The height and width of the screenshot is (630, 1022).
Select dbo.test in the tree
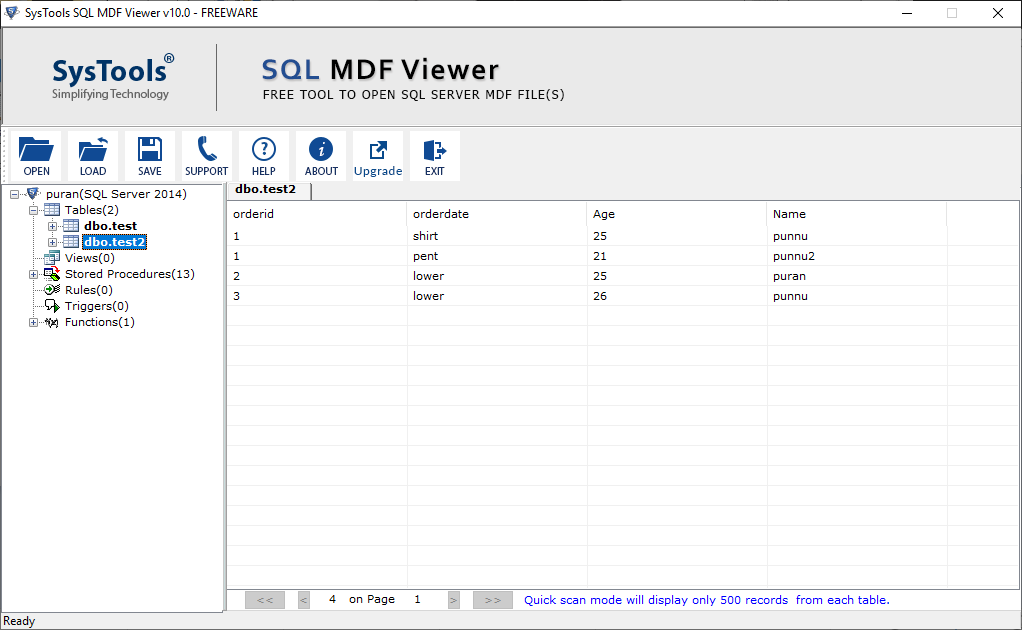(x=110, y=226)
